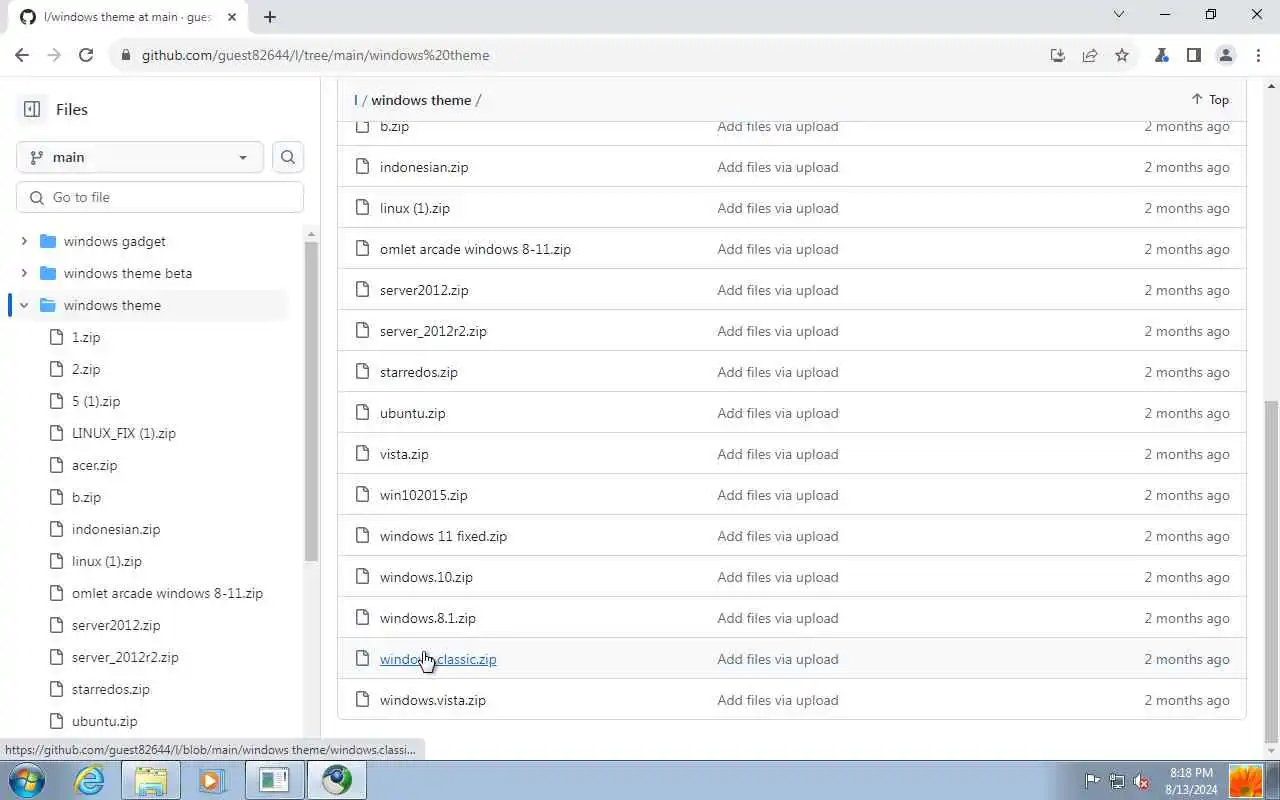This screenshot has height=800, width=1280.
Task: Open windows.classic.zip file
Action: coord(438,659)
